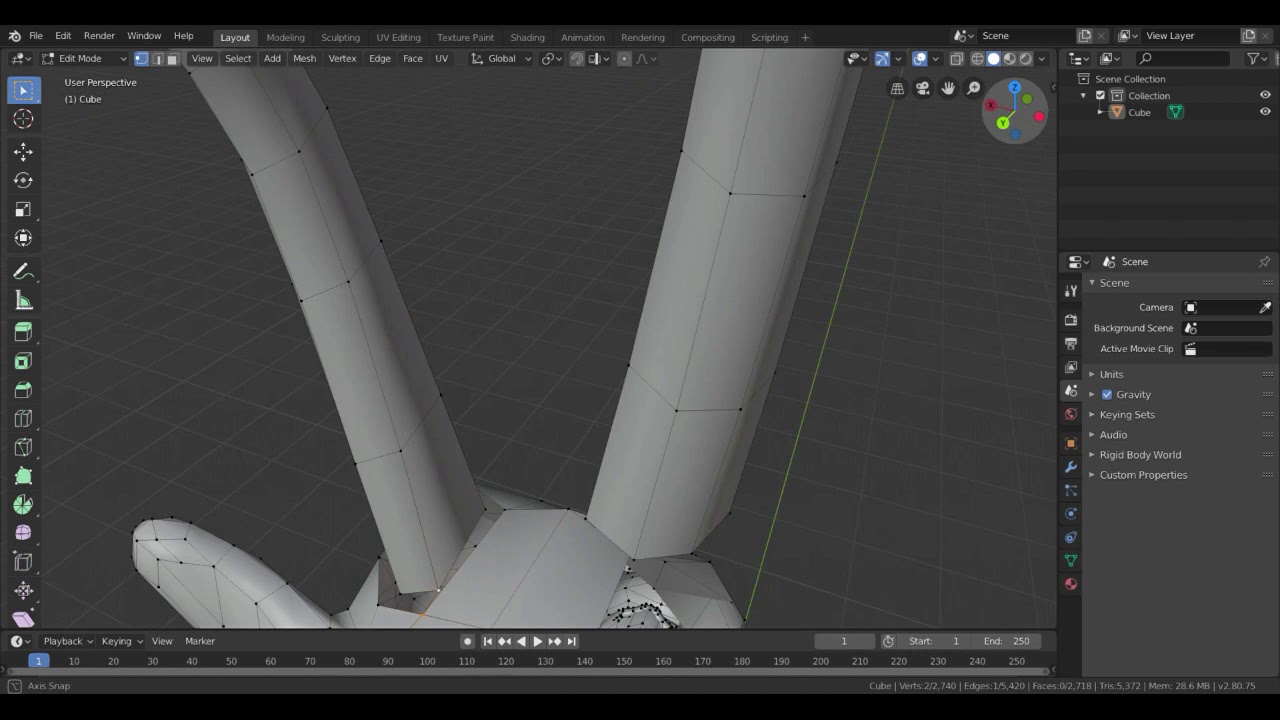Activate the Move tool
This screenshot has width=1280, height=720.
(x=23, y=151)
